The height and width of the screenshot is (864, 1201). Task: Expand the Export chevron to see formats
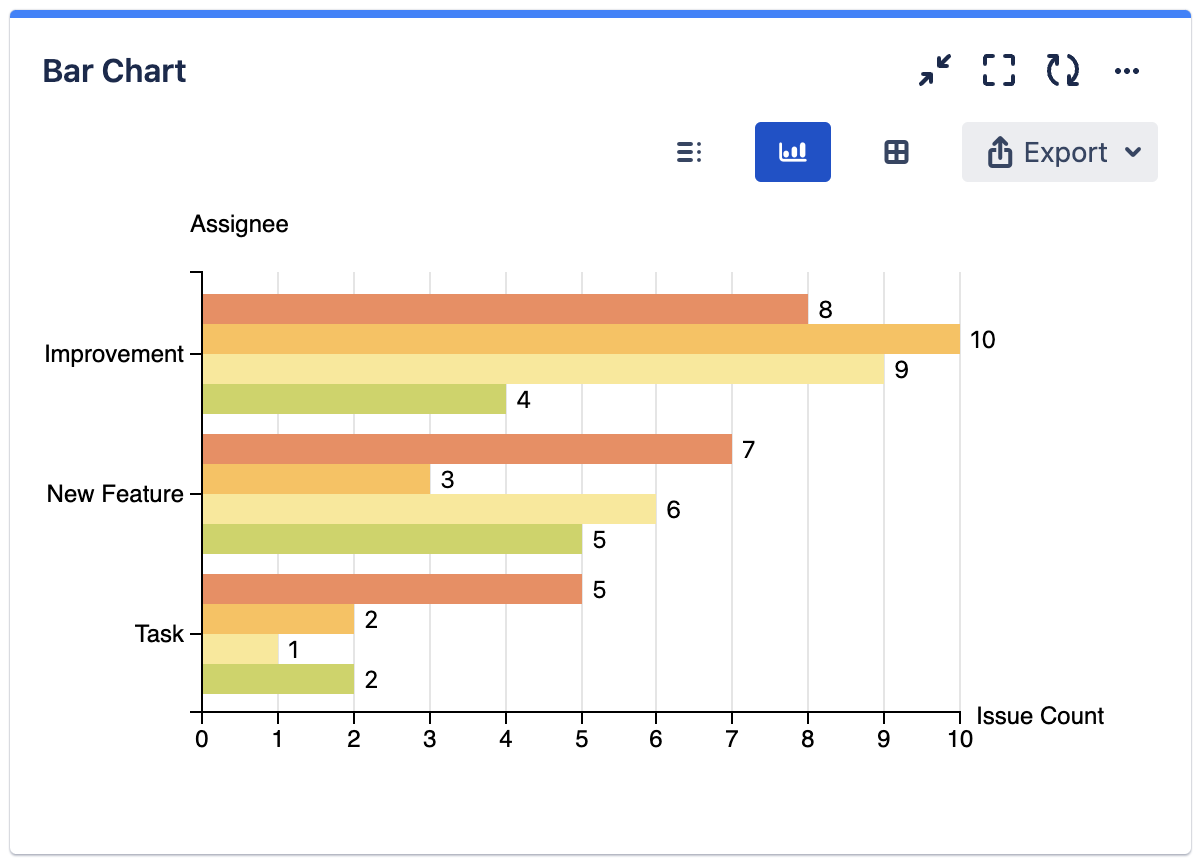[x=1133, y=152]
